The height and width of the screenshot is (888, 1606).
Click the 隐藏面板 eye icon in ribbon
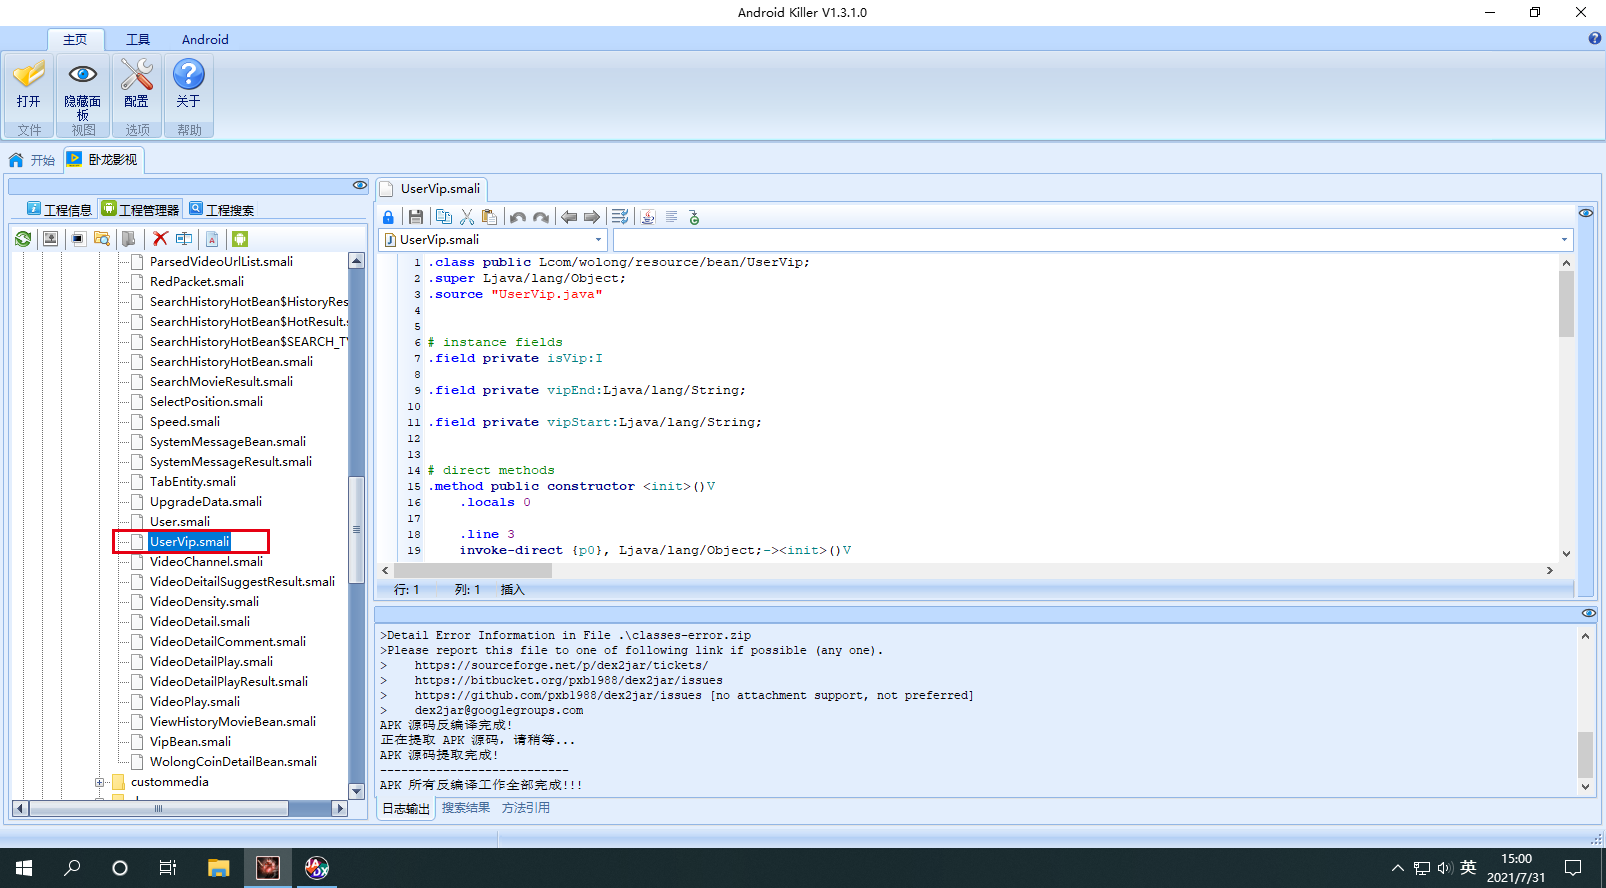pos(83,75)
